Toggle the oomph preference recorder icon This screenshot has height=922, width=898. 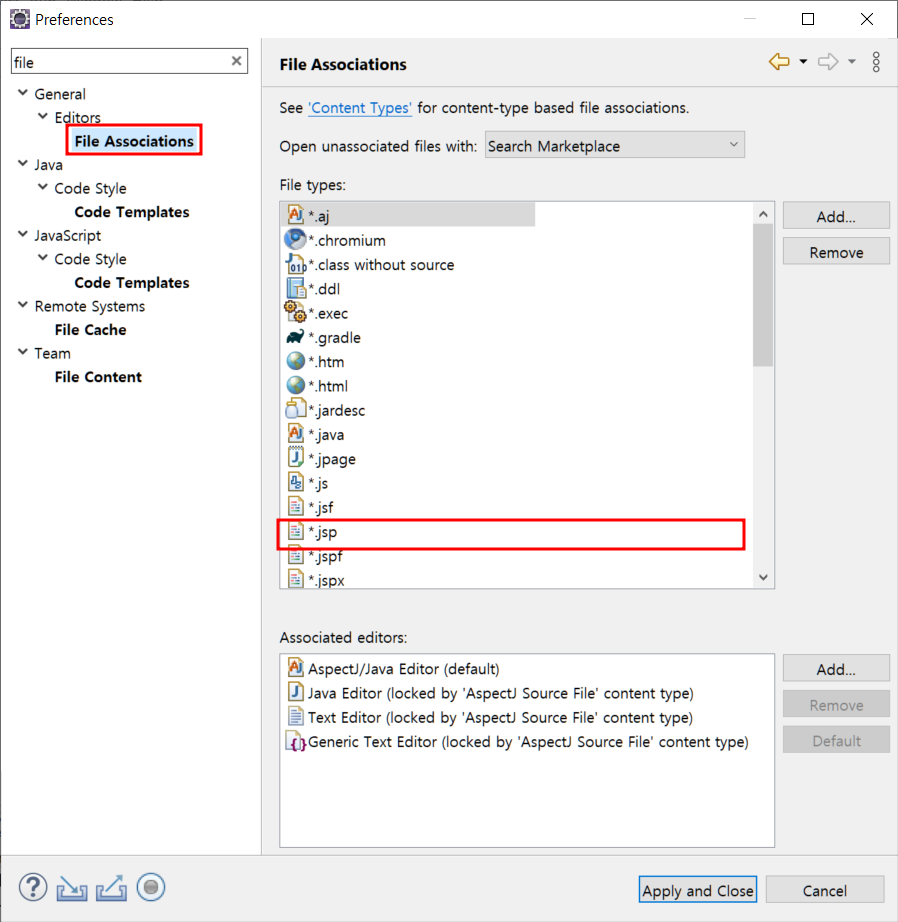pyautogui.click(x=151, y=887)
